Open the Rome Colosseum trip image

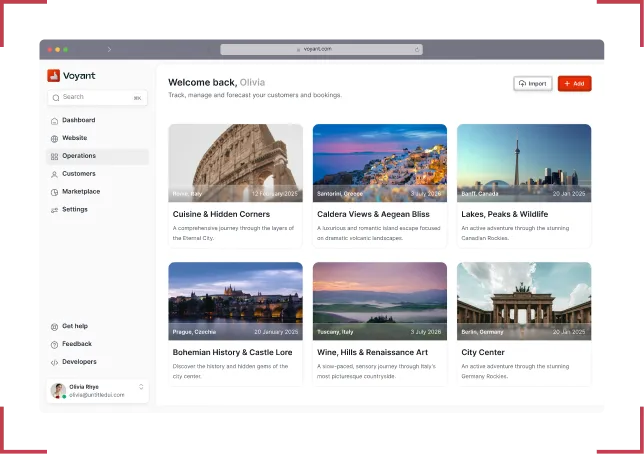pos(235,163)
